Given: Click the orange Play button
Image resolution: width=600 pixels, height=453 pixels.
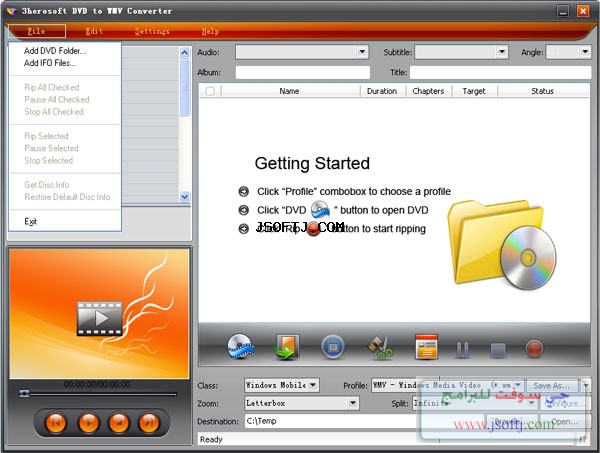Looking at the screenshot, I should [88, 423].
